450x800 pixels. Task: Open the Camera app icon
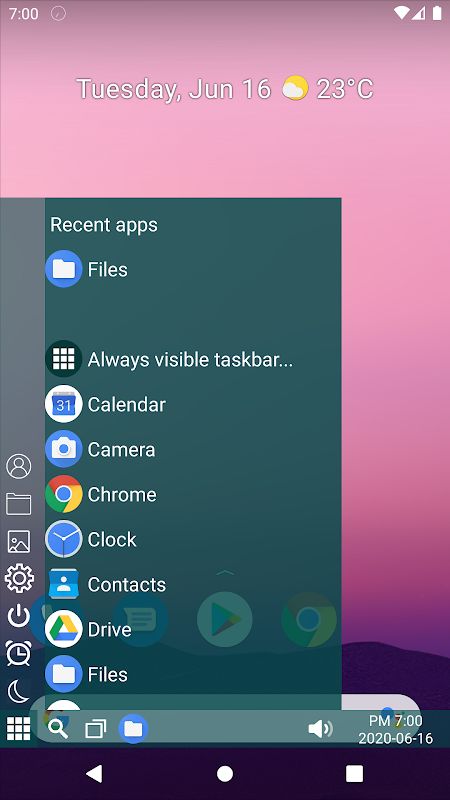point(64,448)
